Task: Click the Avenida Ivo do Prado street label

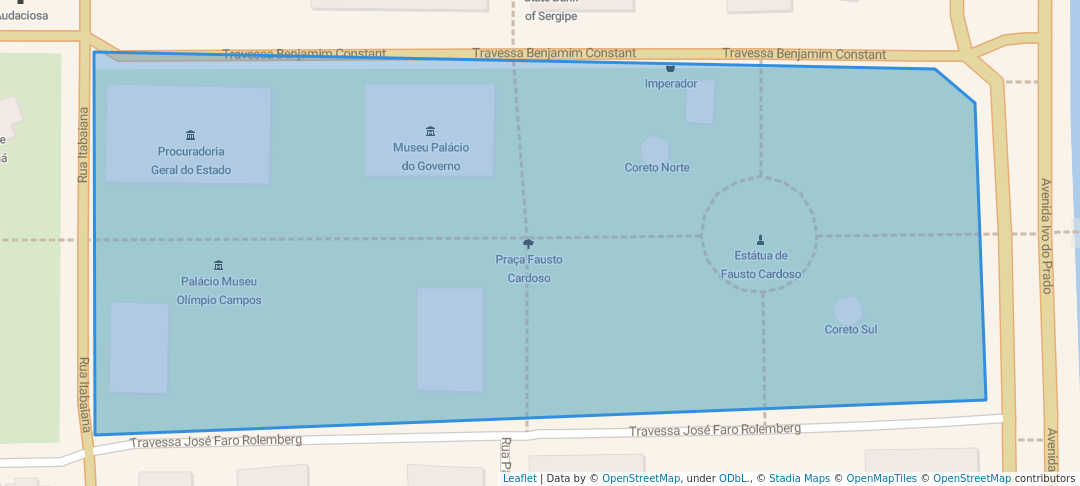Action: coord(1046,236)
